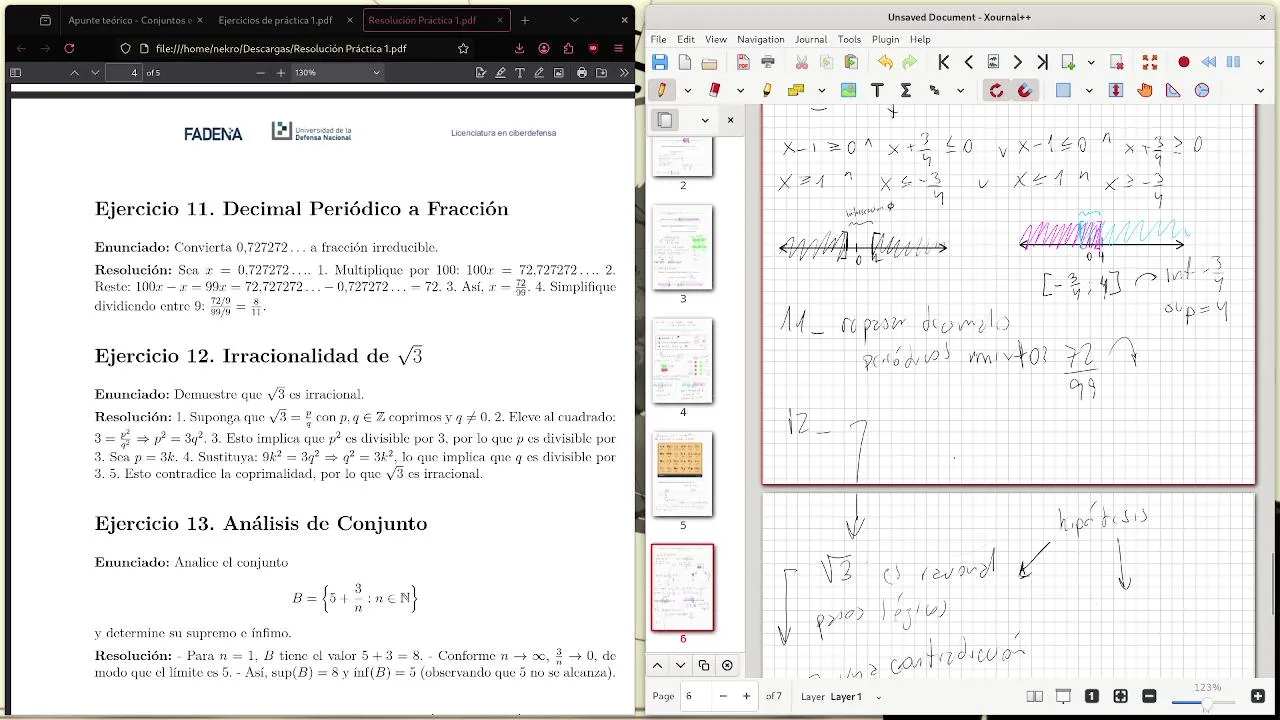Open eraser options dropdown
1280x720 pixels.
(740, 90)
